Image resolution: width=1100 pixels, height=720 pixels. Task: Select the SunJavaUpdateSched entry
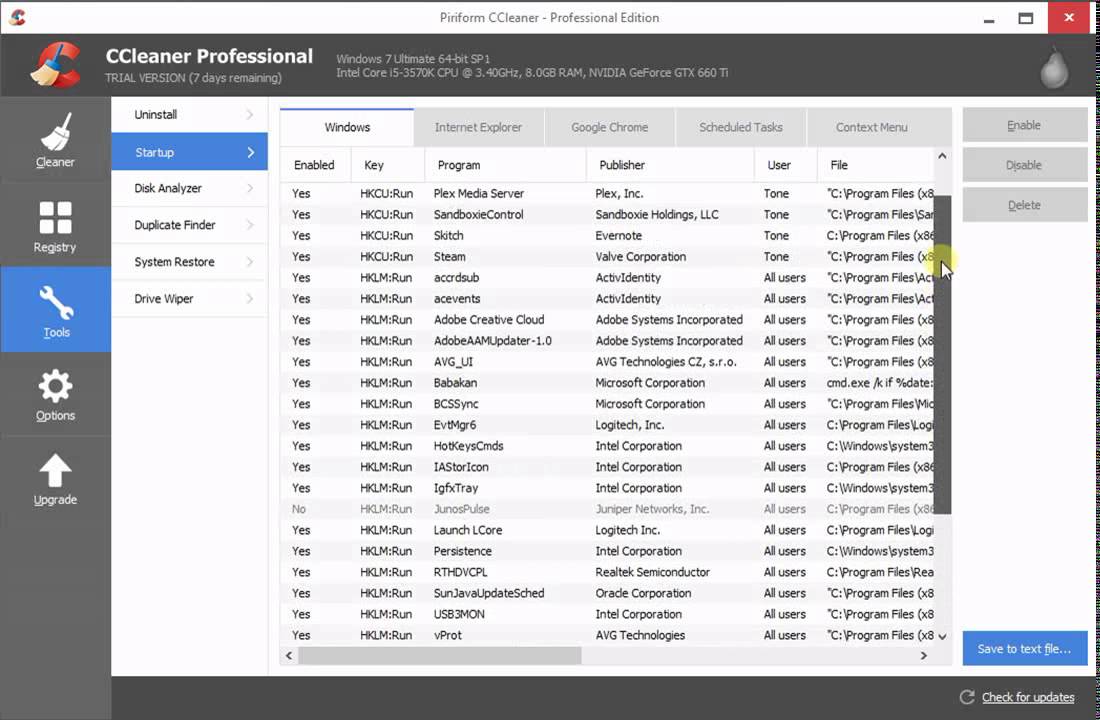pos(608,593)
